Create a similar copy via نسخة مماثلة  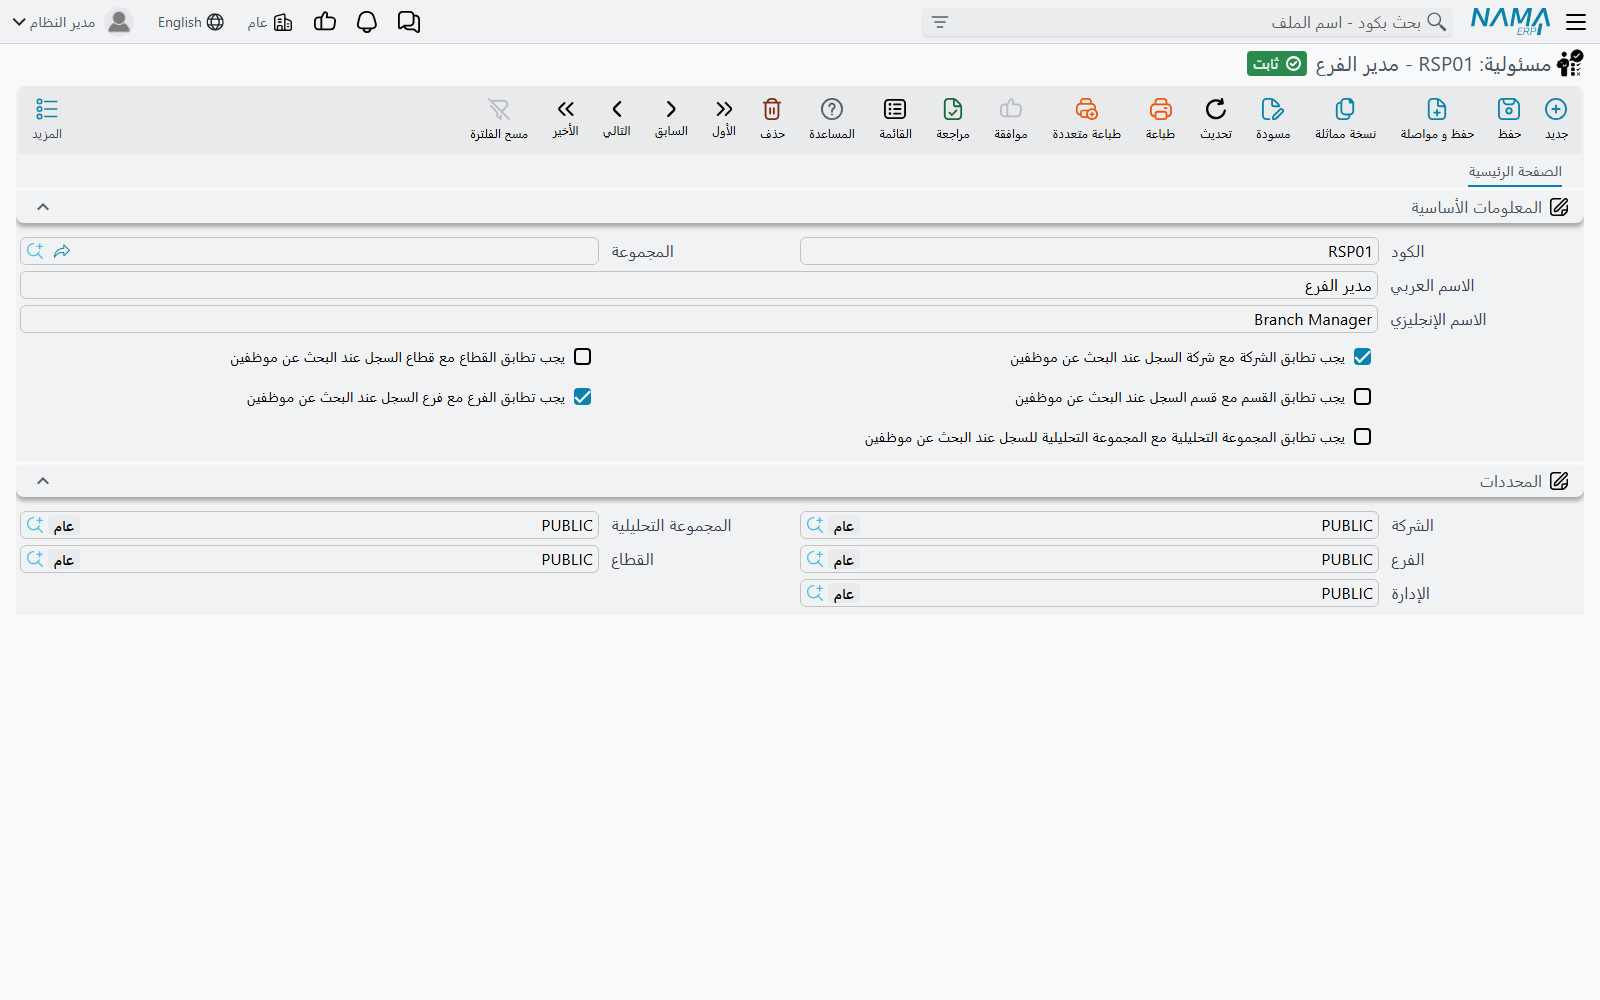1345,117
